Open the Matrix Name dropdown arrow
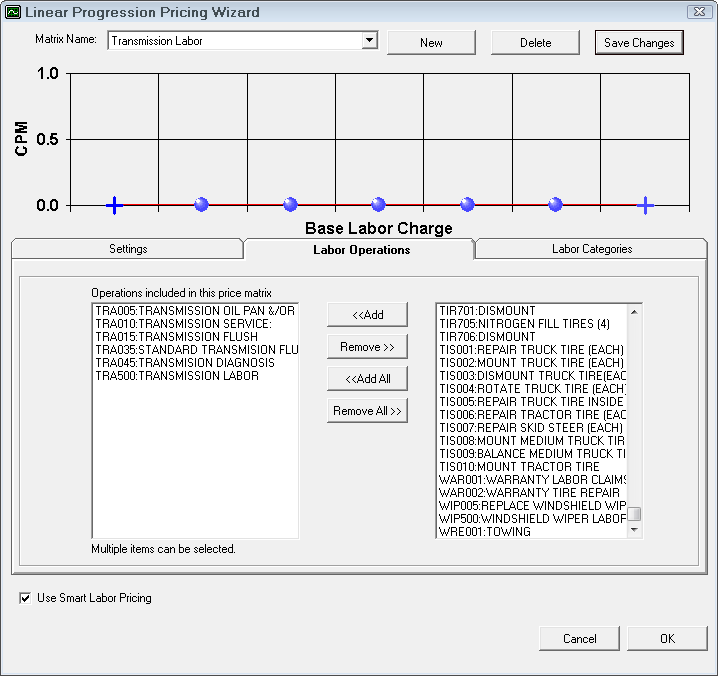 369,41
